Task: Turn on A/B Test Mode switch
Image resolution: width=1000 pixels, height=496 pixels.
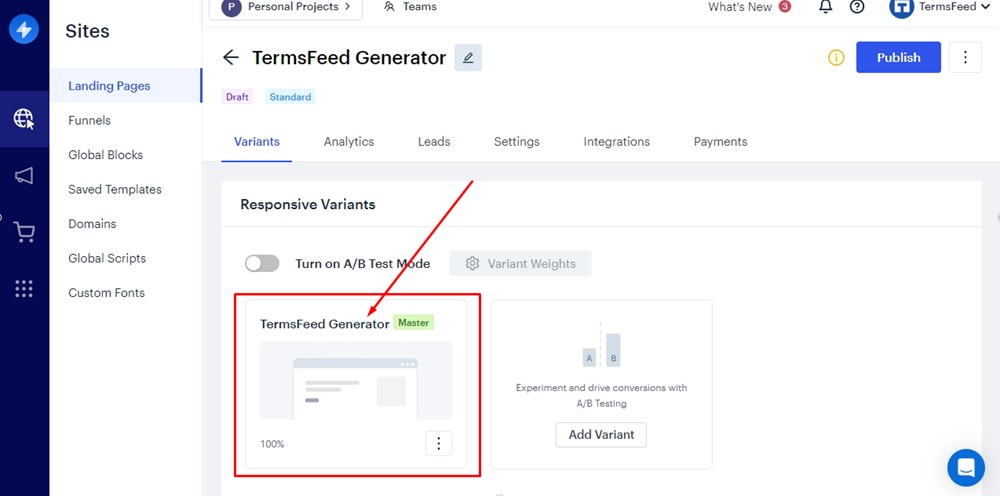Action: 262,263
